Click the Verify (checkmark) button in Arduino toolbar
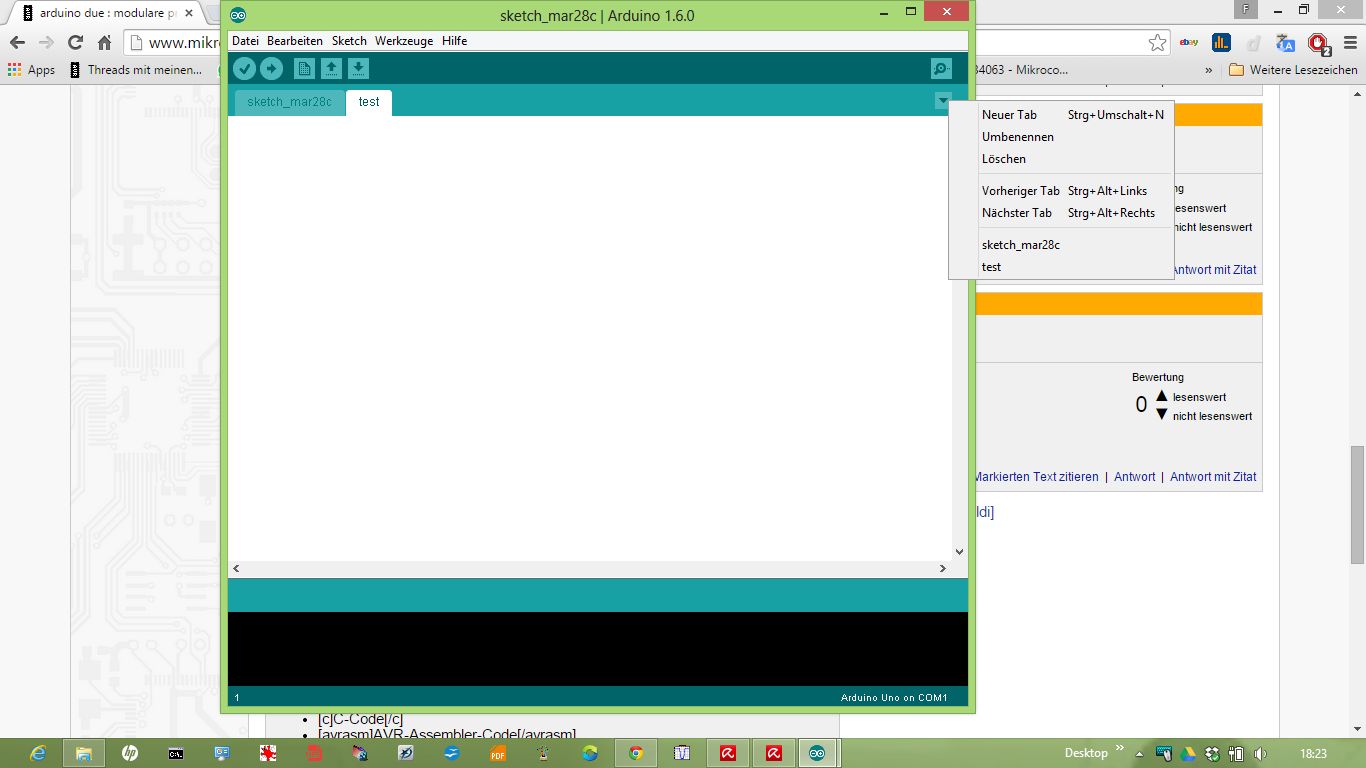Image resolution: width=1366 pixels, height=768 pixels. 244,68
